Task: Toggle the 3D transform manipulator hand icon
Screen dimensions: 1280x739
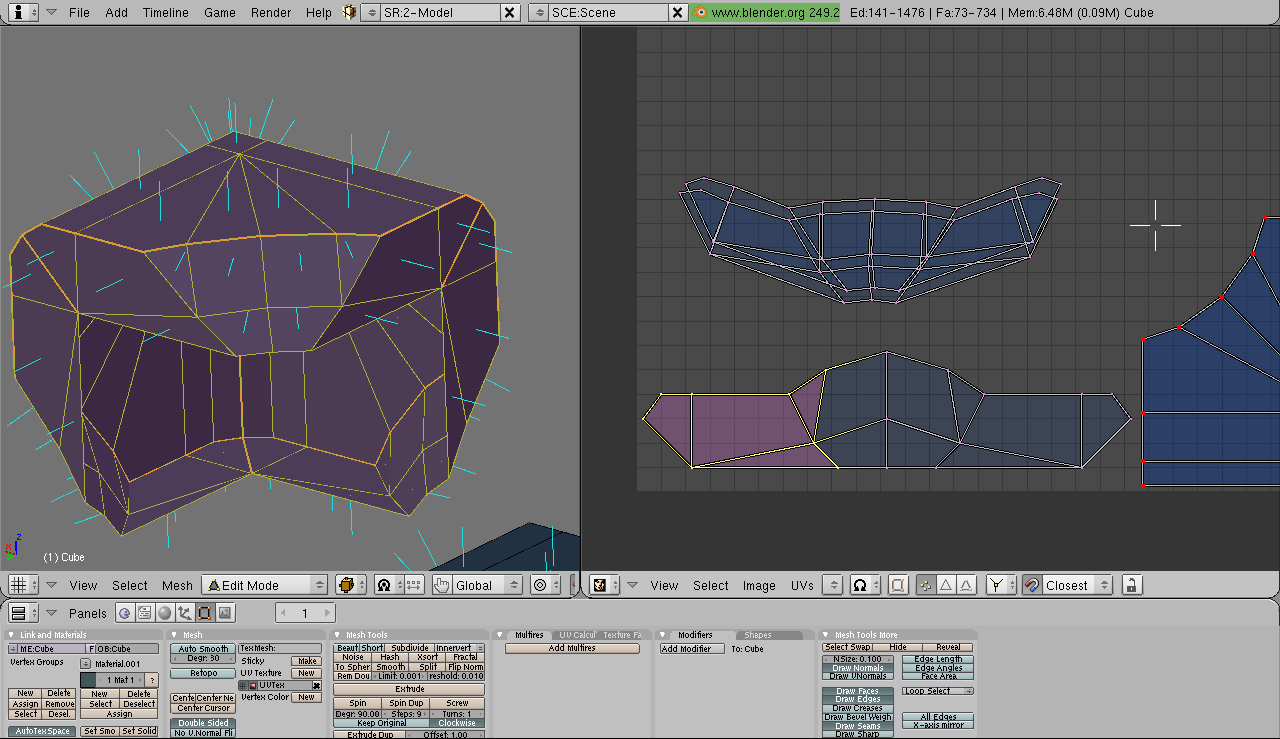Action: click(442, 585)
